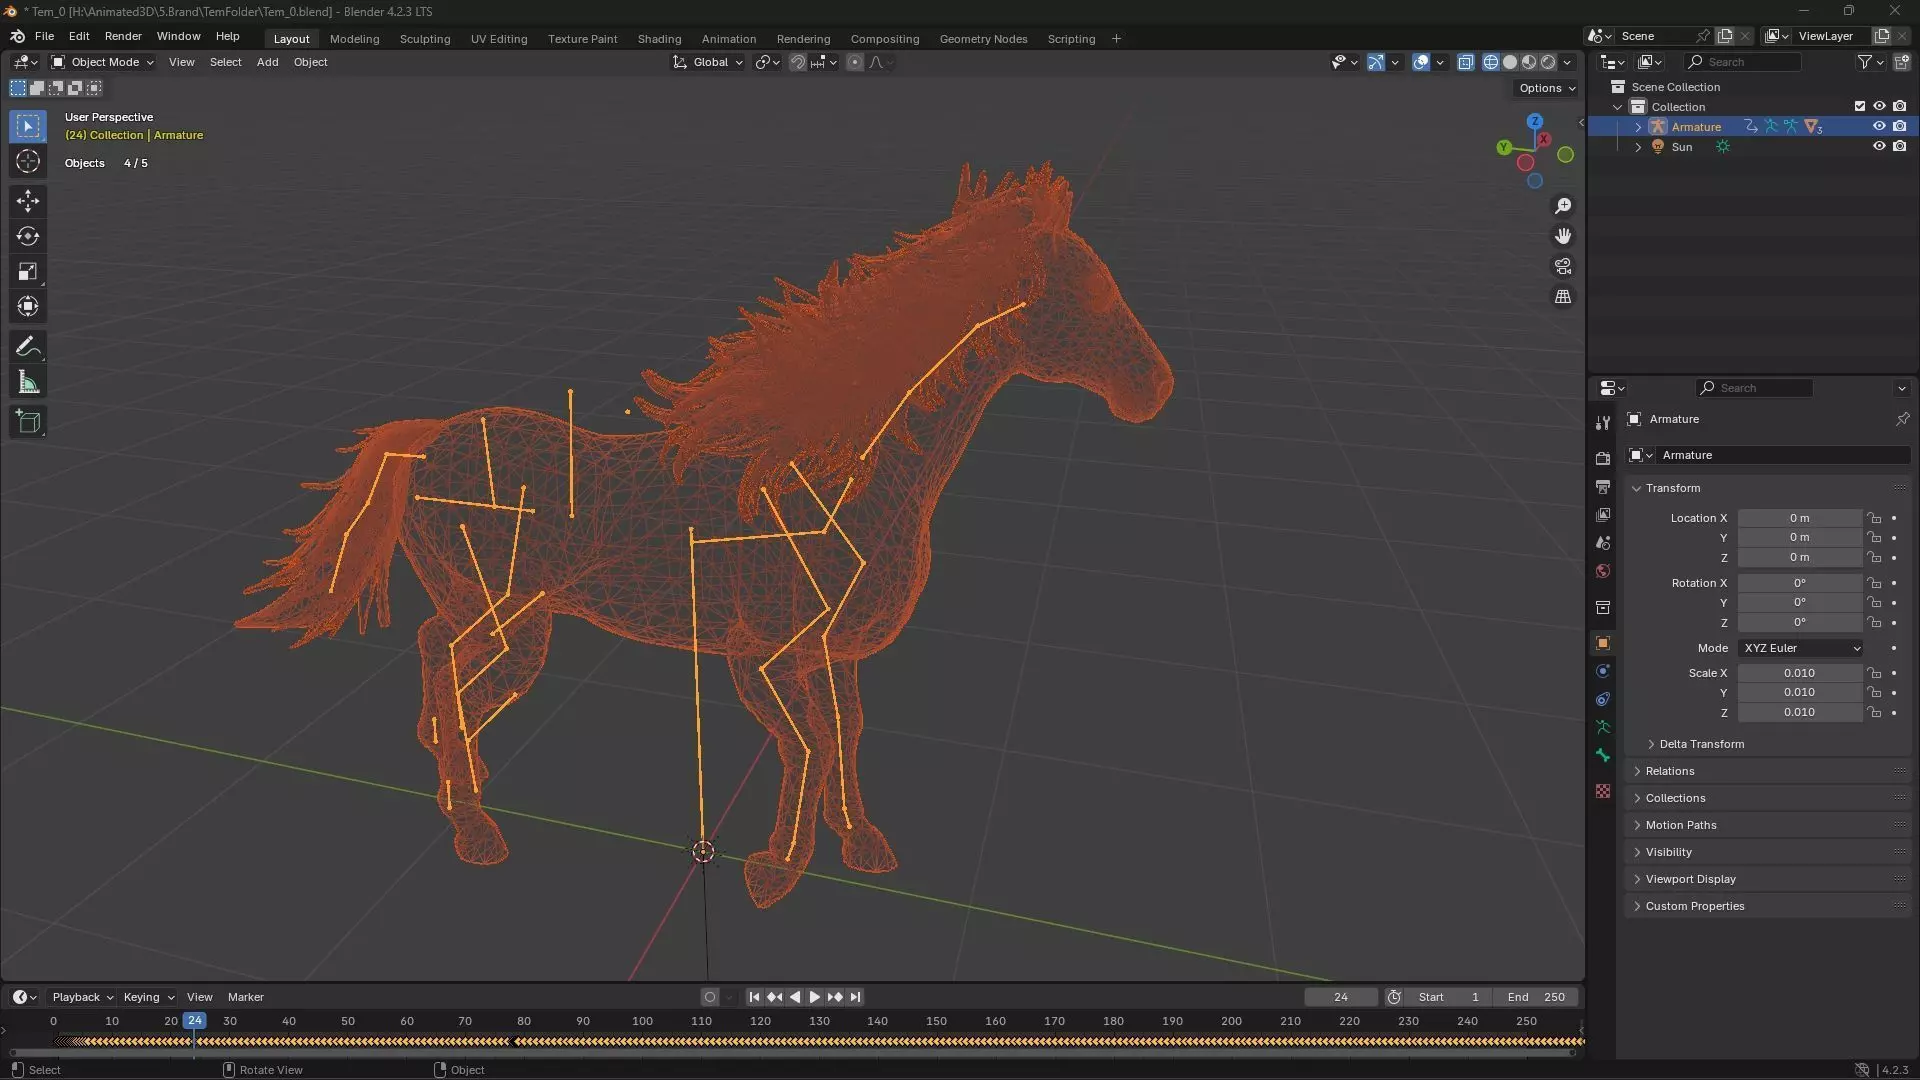Image resolution: width=1920 pixels, height=1080 pixels.
Task: Open the View Layer properties tab
Action: point(1603,514)
